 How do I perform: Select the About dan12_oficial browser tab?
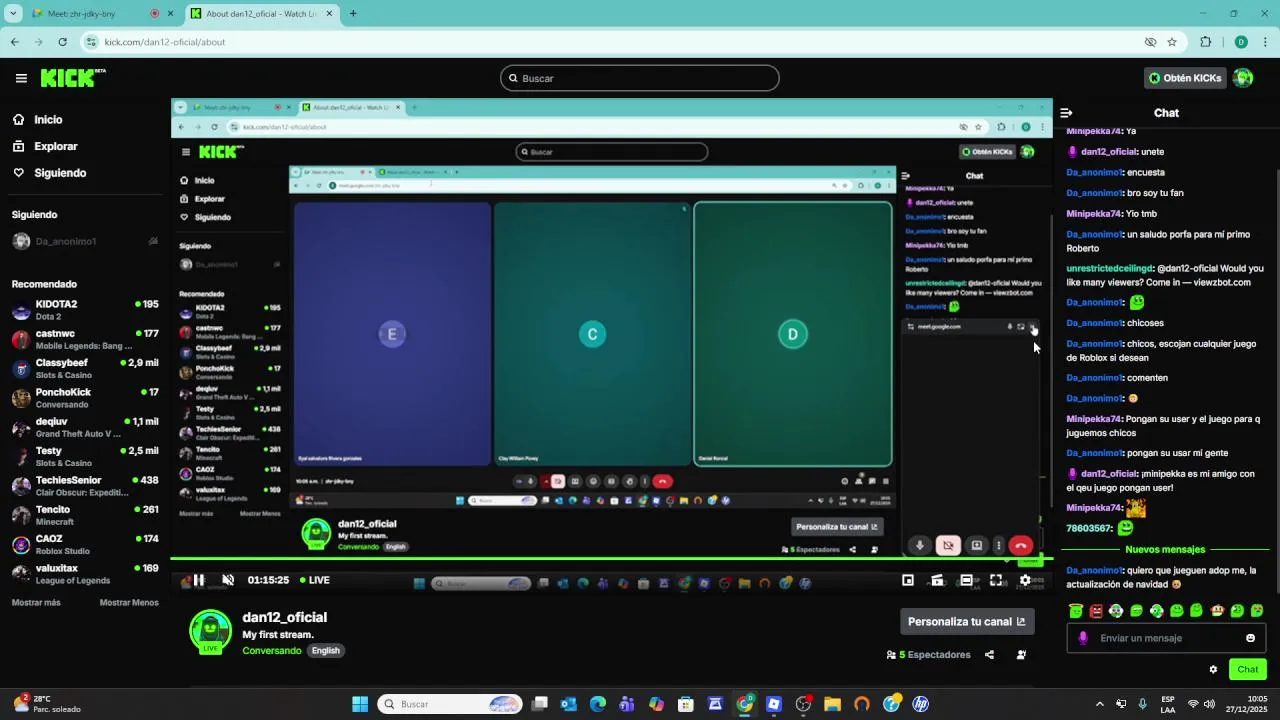point(260,14)
